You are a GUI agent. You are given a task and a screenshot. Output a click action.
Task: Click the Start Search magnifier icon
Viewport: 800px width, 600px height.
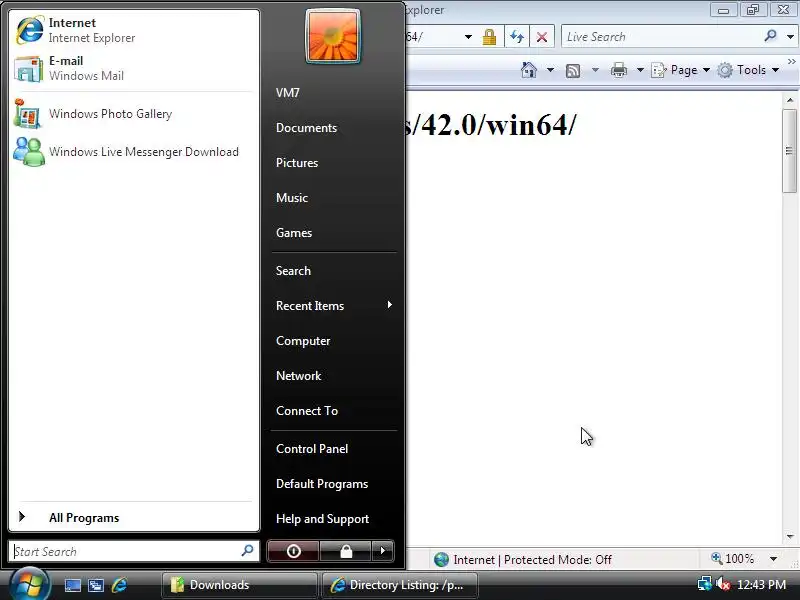point(247,551)
